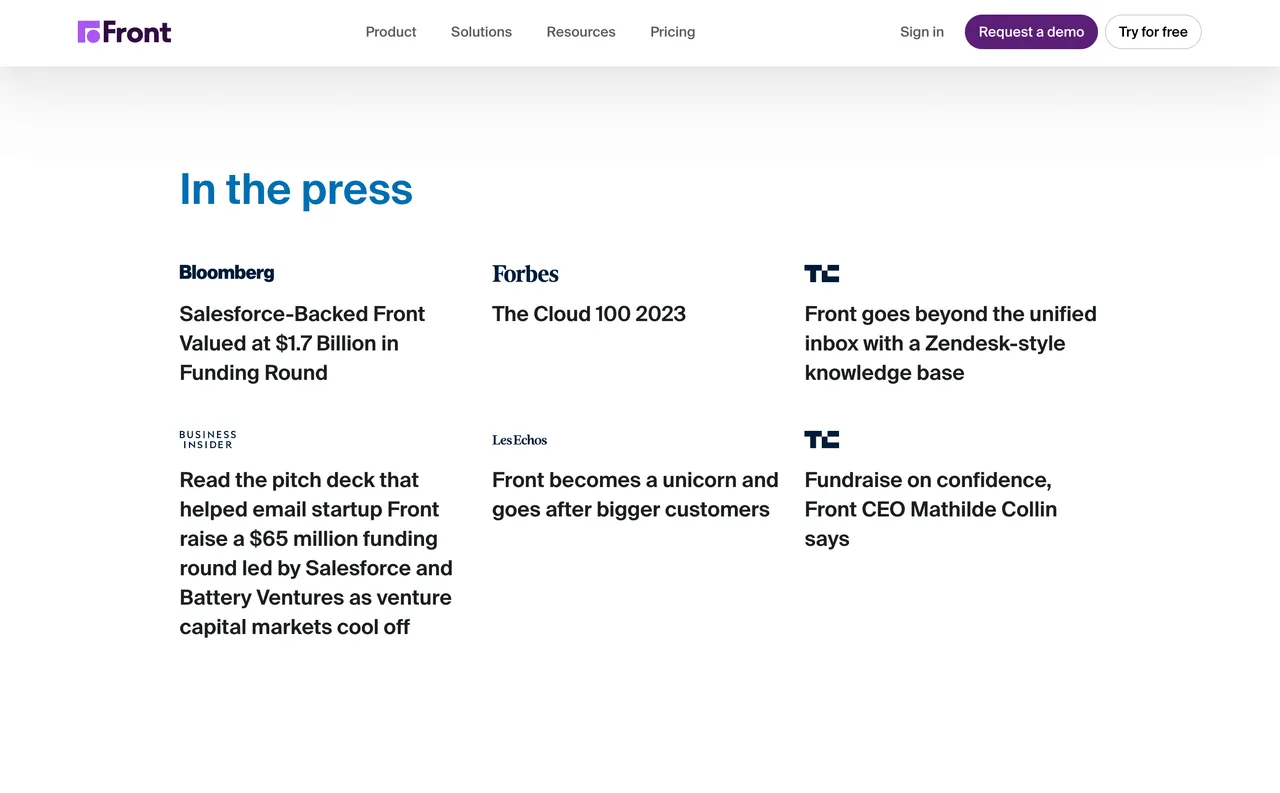The image size is (1280, 793).
Task: Go to the Pricing page
Action: click(672, 32)
